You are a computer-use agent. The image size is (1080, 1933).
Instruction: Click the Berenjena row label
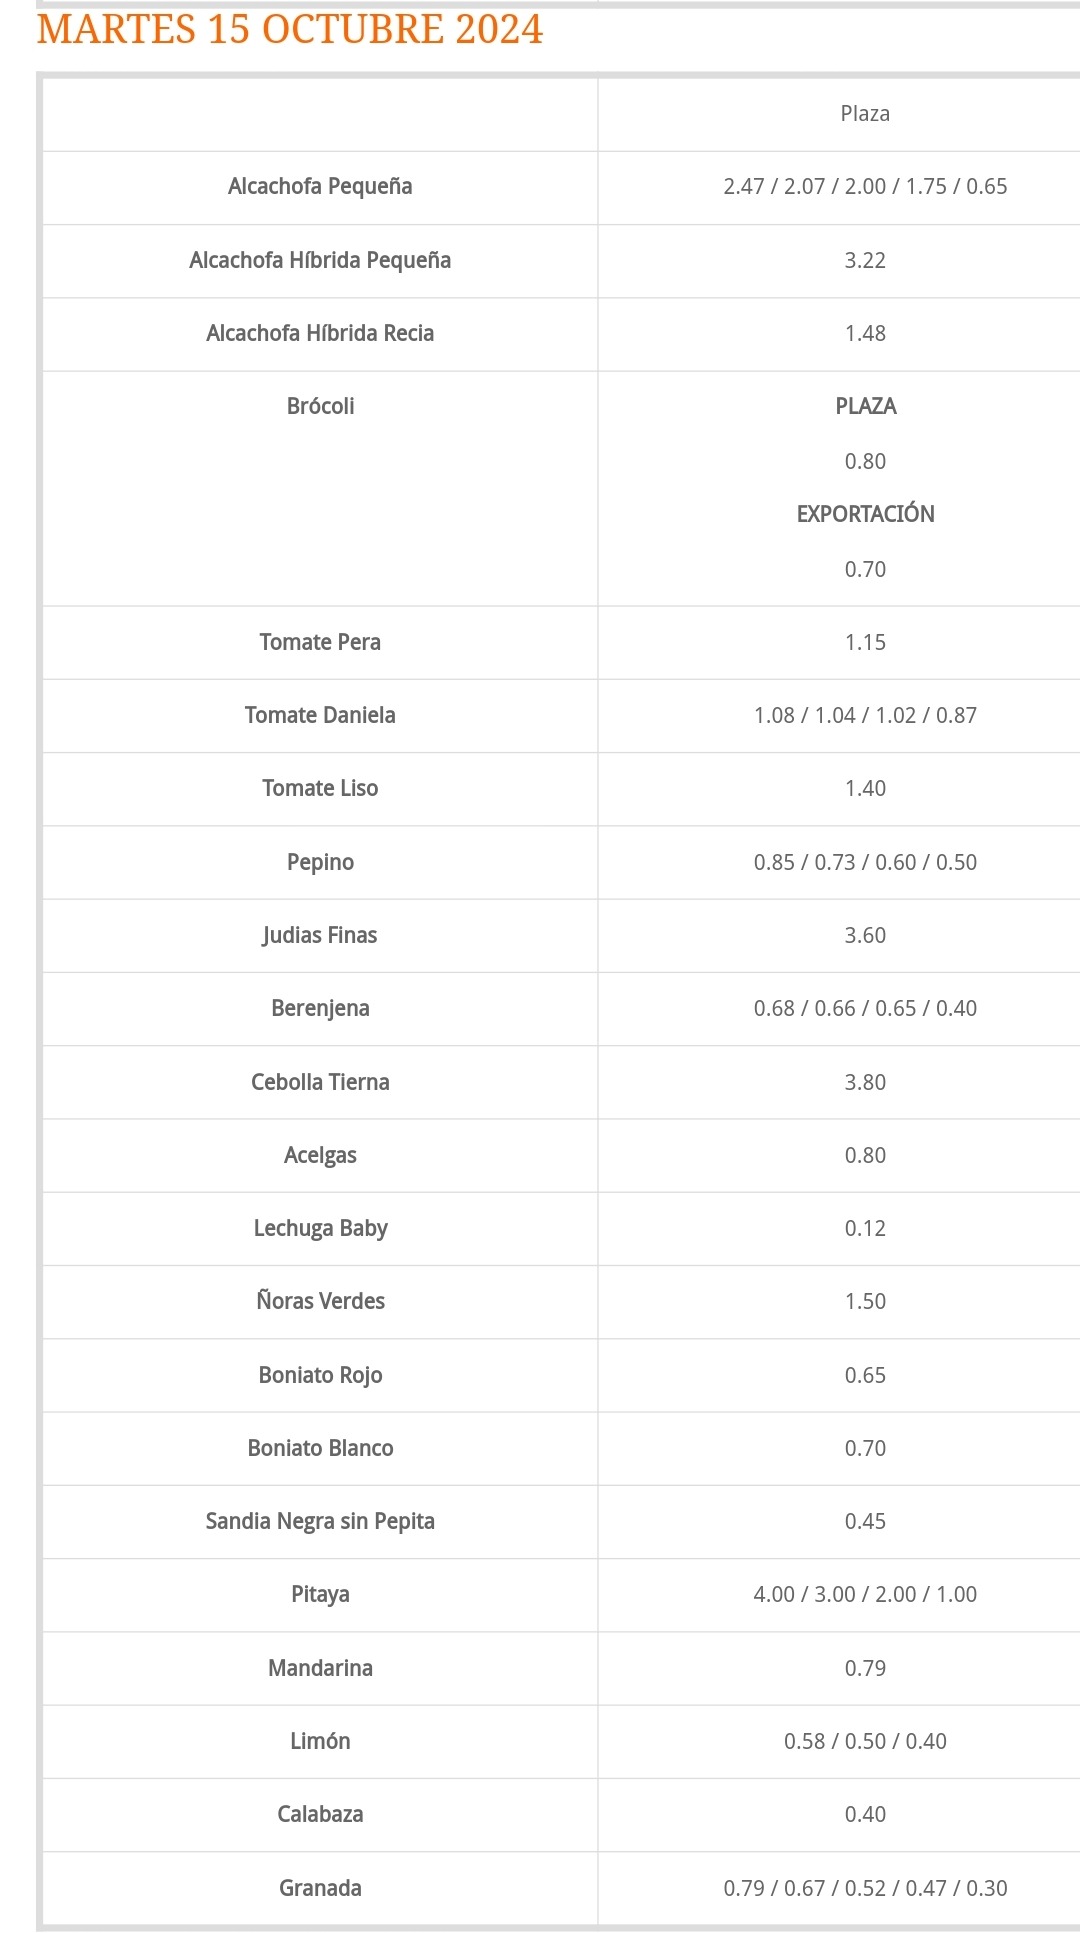tap(320, 1009)
